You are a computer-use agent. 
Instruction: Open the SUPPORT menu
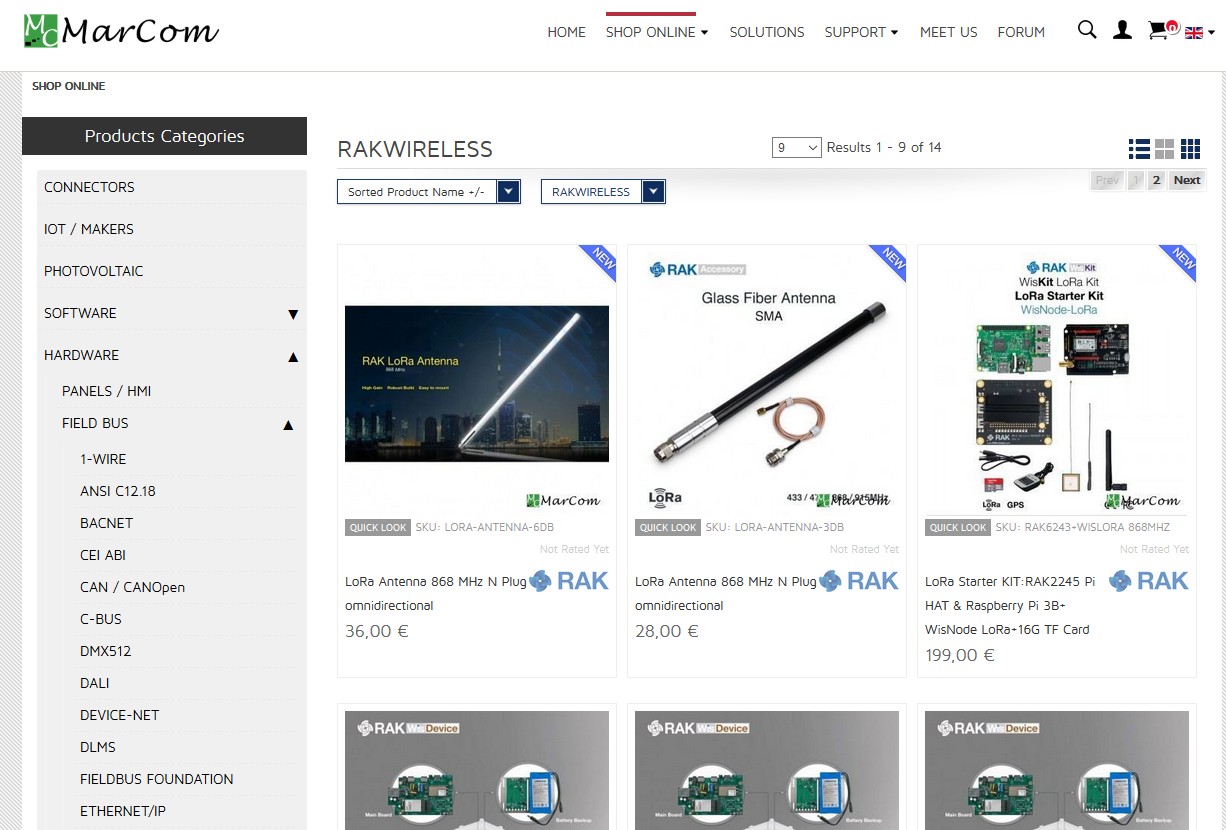(862, 32)
